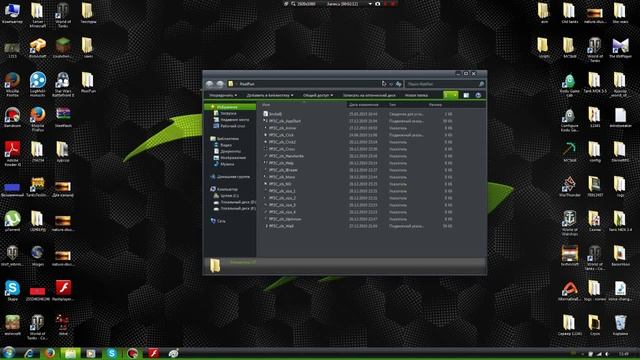Screen dimensions: 640x360
Task: Refresh the PixelFun folder view
Action: tap(399, 84)
